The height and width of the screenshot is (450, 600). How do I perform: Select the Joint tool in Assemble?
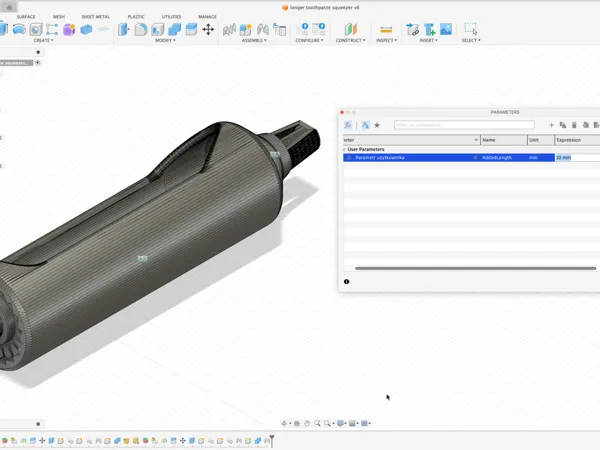click(x=262, y=29)
